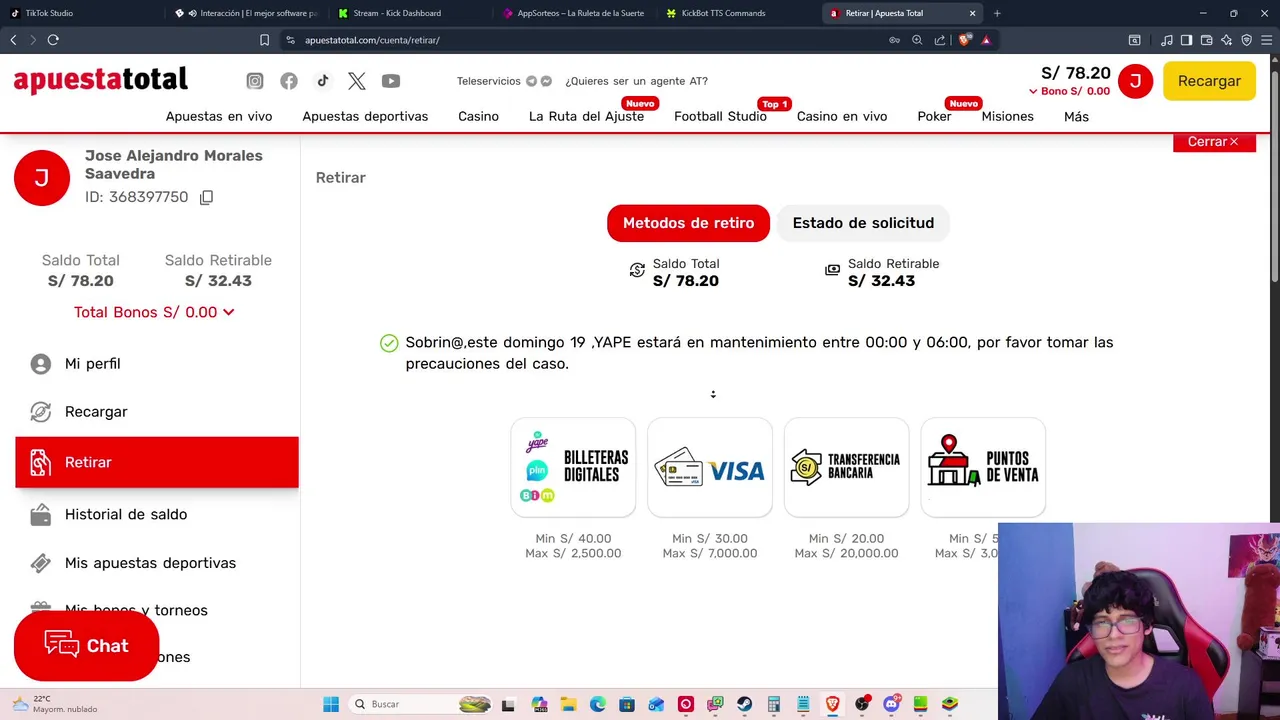Open Apuestas en vivo menu
1280x720 pixels.
pos(219,116)
